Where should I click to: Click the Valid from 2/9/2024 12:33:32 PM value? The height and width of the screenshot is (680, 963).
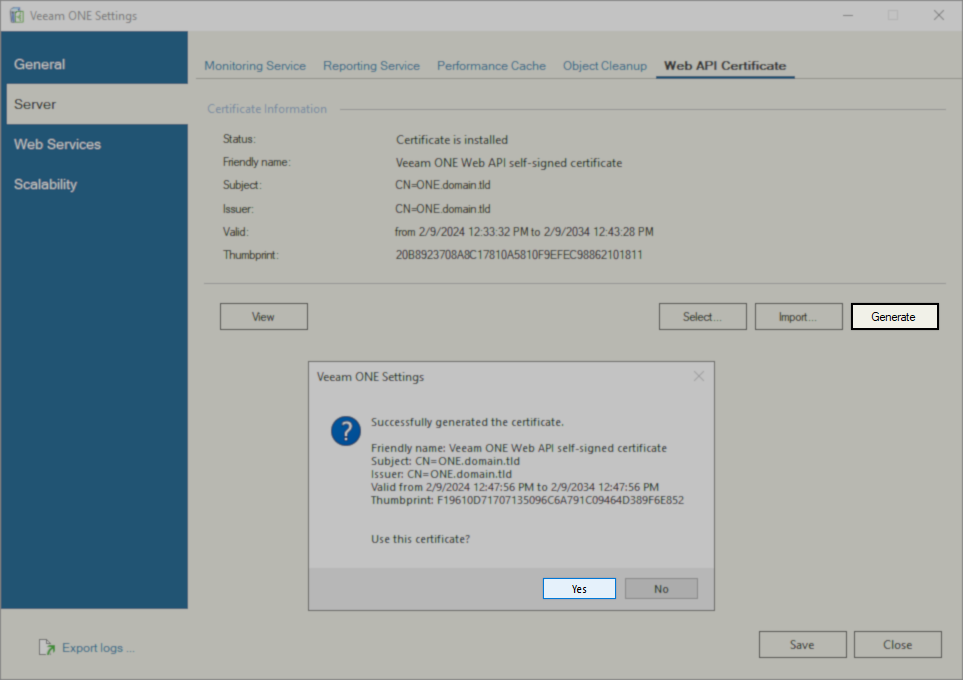tap(524, 232)
